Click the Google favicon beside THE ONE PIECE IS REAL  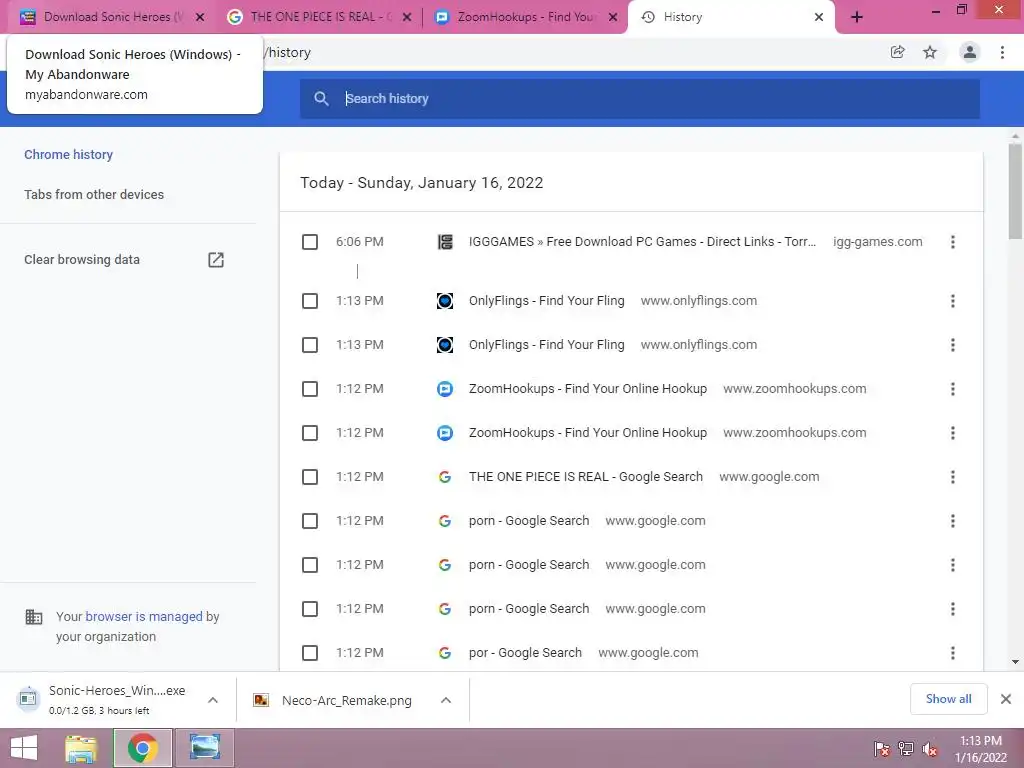click(x=445, y=477)
